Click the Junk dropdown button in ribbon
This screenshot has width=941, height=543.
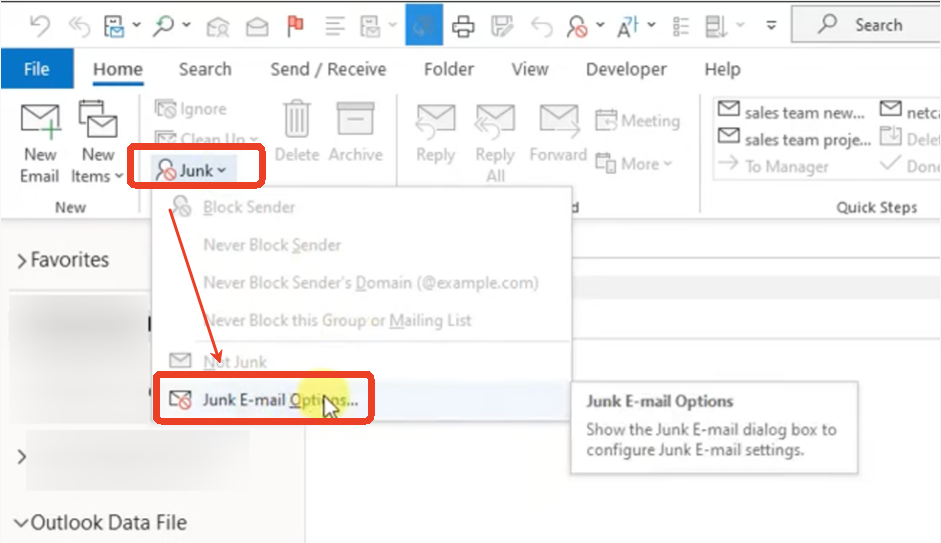[x=193, y=170]
